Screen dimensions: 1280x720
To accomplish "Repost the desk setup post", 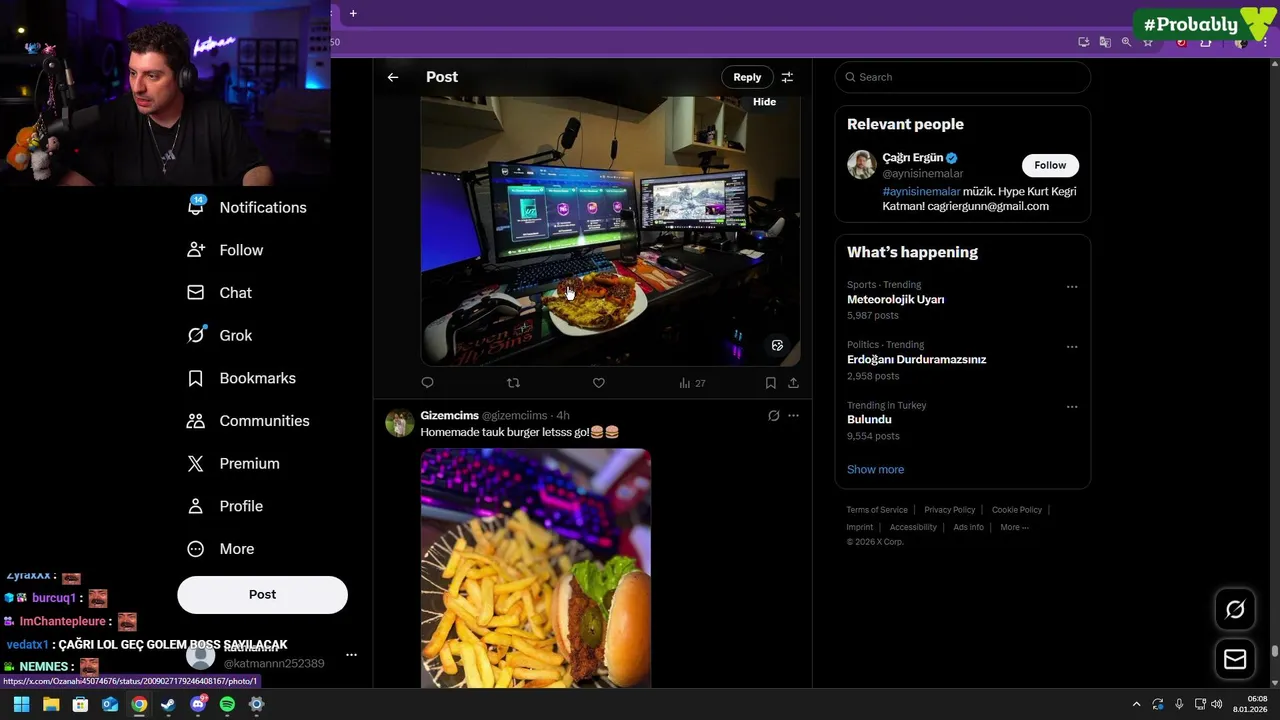I will pyautogui.click(x=513, y=383).
